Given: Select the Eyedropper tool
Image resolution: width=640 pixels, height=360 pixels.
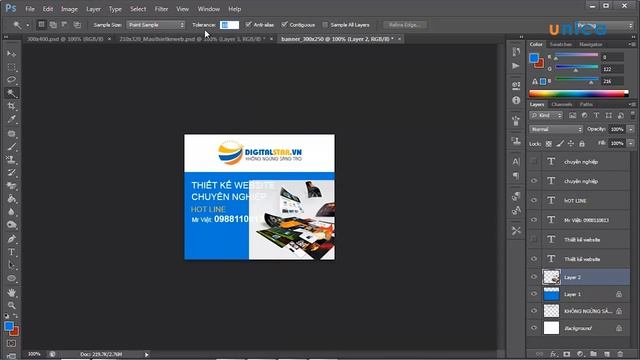Looking at the screenshot, I should [11, 119].
